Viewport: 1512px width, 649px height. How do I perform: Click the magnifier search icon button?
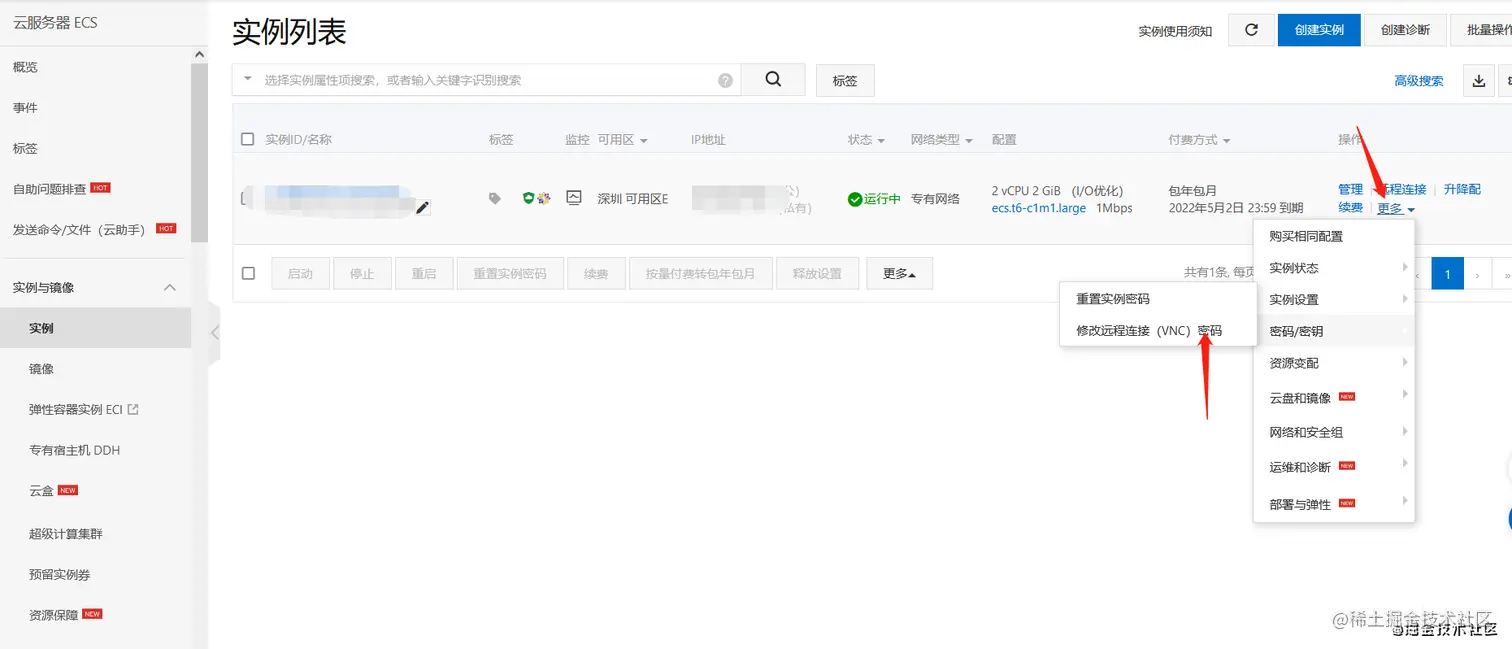point(773,80)
